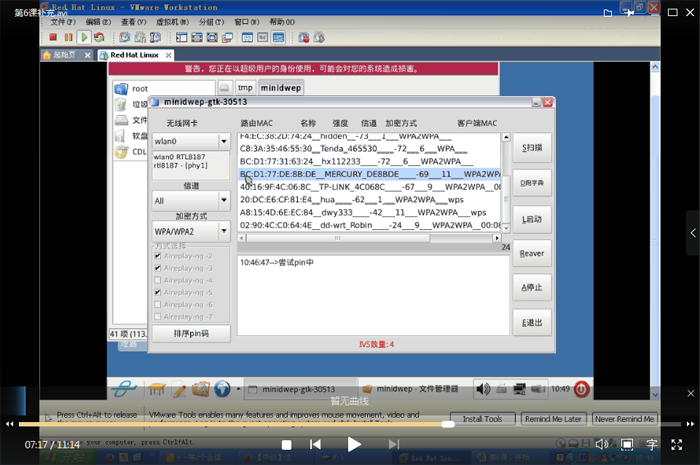Open the pencil text editor icon in the taskbar

[179, 389]
